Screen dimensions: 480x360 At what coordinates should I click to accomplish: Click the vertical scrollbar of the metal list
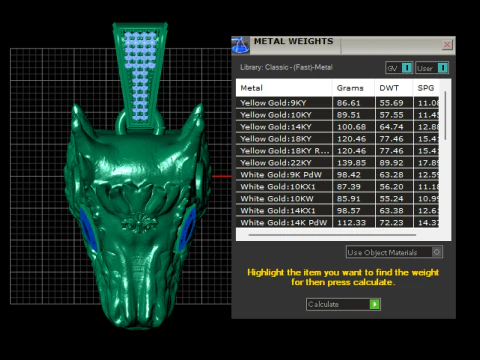[x=445, y=116]
